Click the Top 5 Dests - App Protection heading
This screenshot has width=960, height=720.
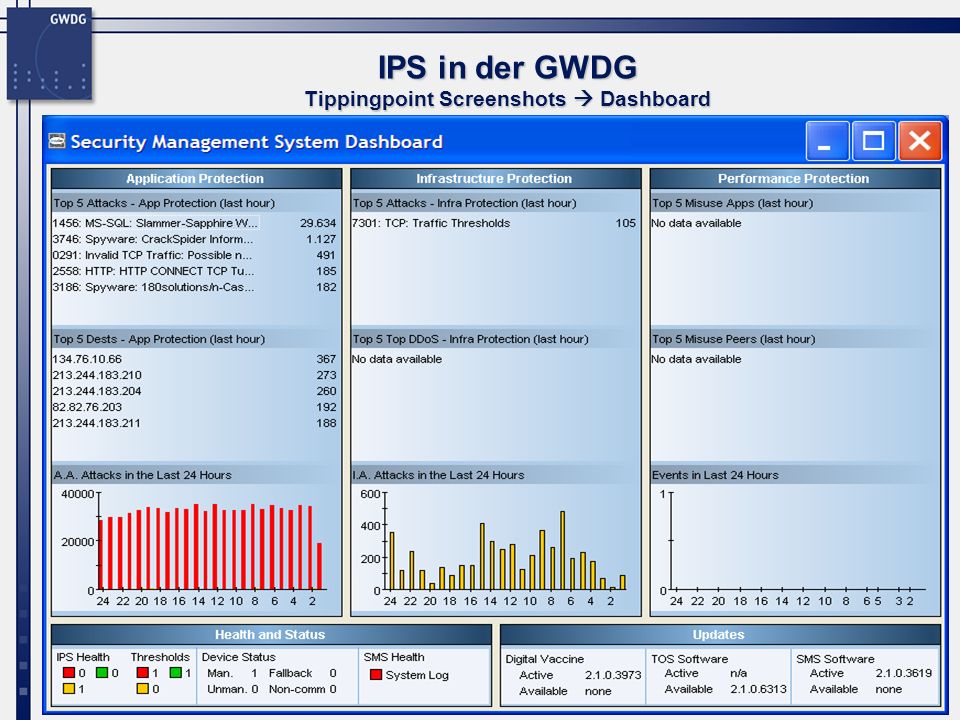pyautogui.click(x=159, y=339)
